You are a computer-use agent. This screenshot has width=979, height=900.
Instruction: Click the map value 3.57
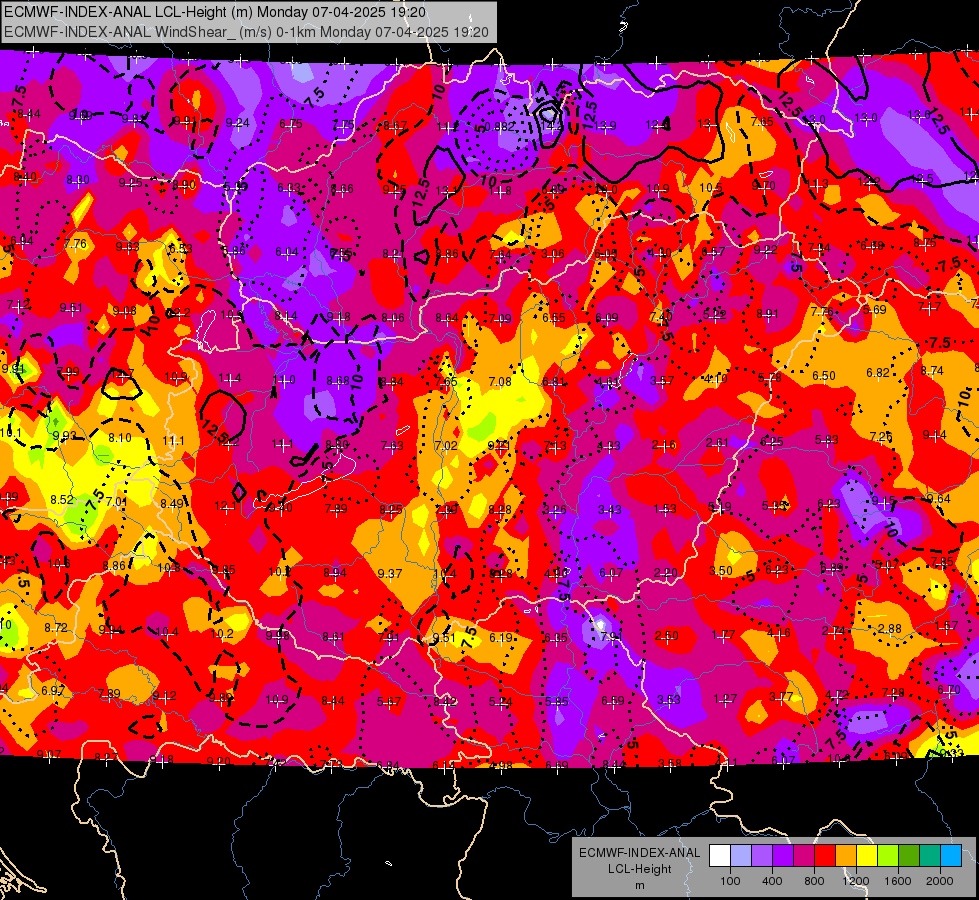tap(662, 380)
